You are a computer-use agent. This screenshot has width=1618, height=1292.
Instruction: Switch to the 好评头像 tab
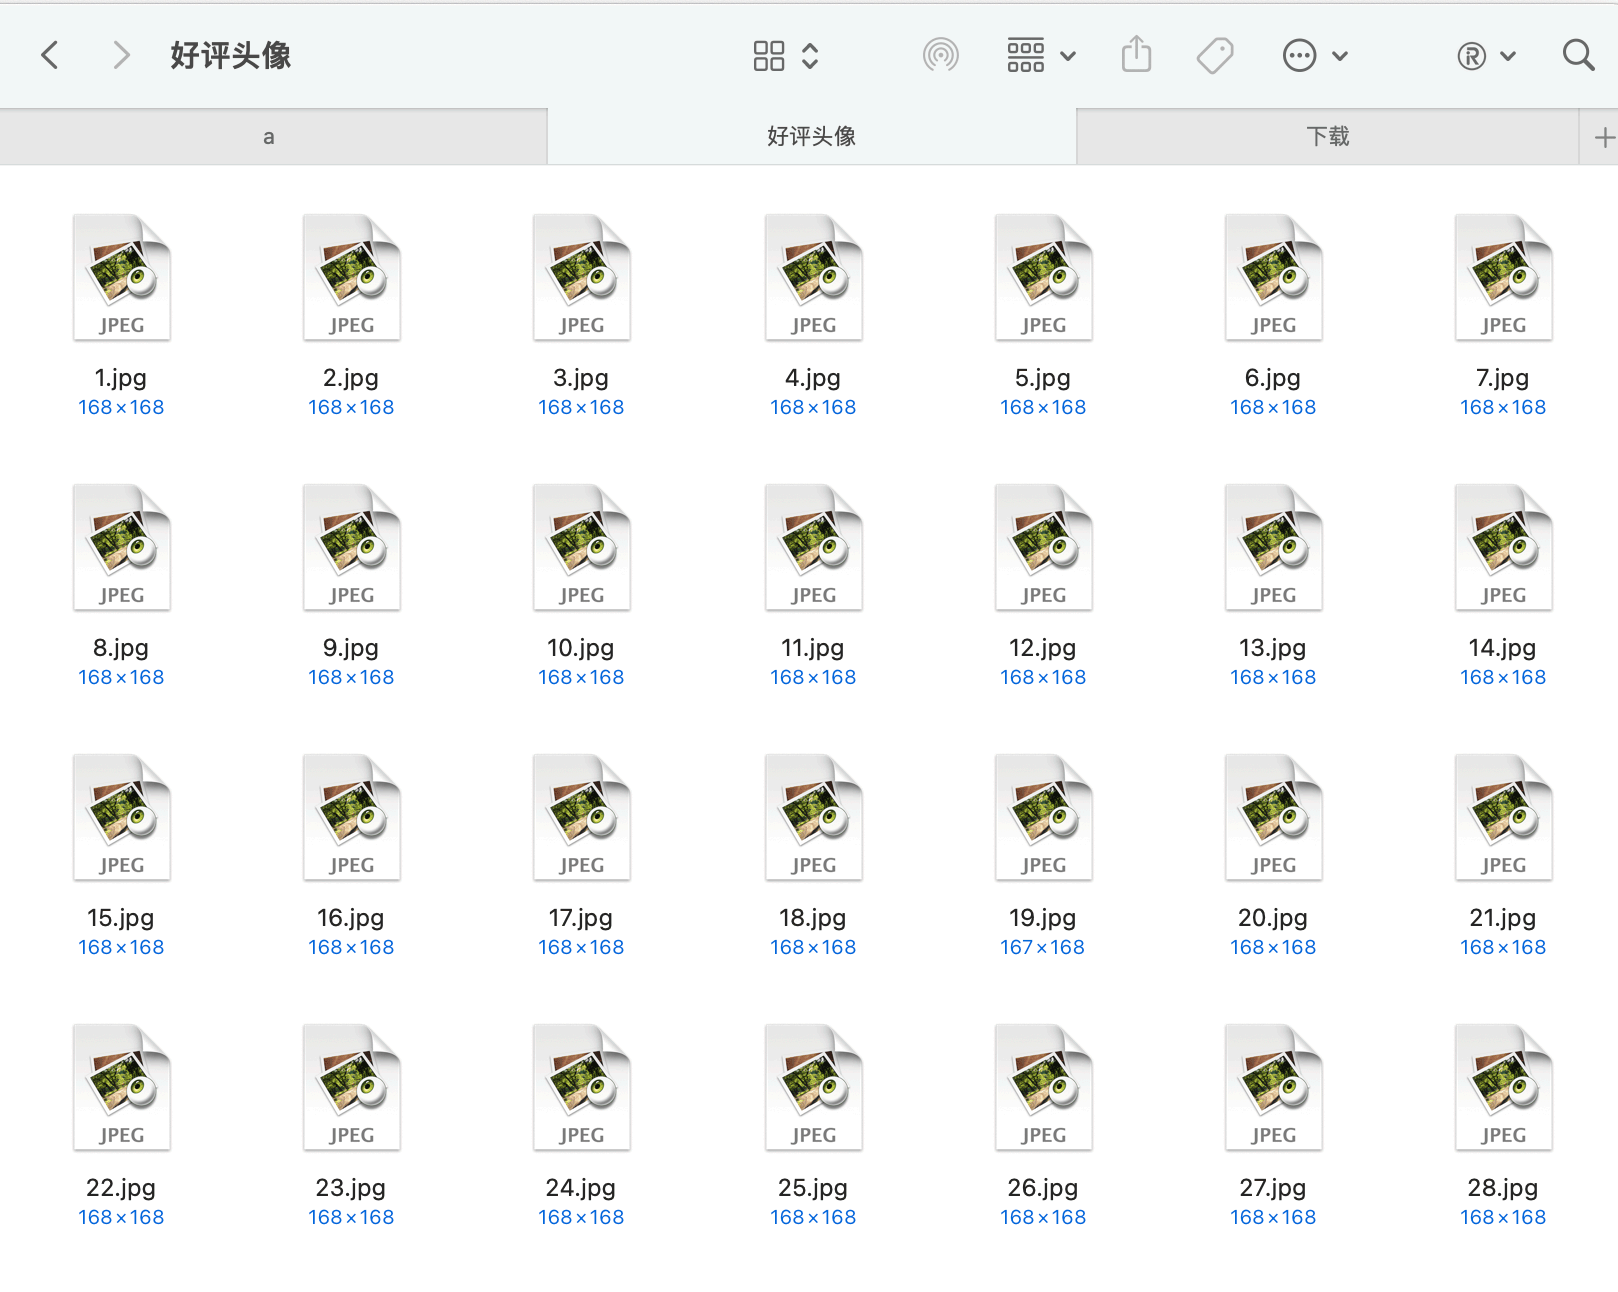pyautogui.click(x=811, y=137)
